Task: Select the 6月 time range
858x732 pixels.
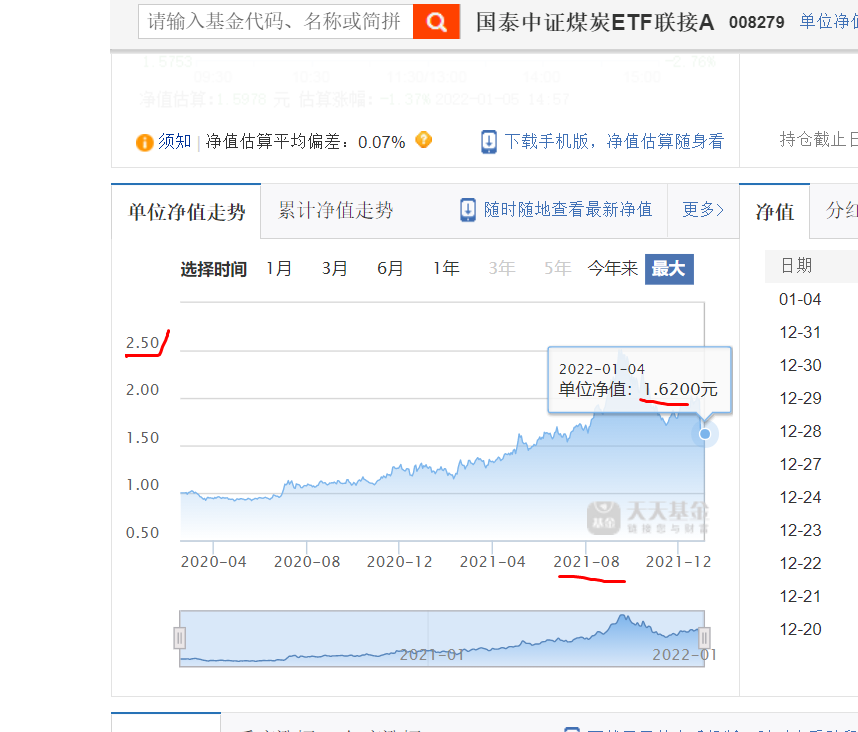Action: 390,269
